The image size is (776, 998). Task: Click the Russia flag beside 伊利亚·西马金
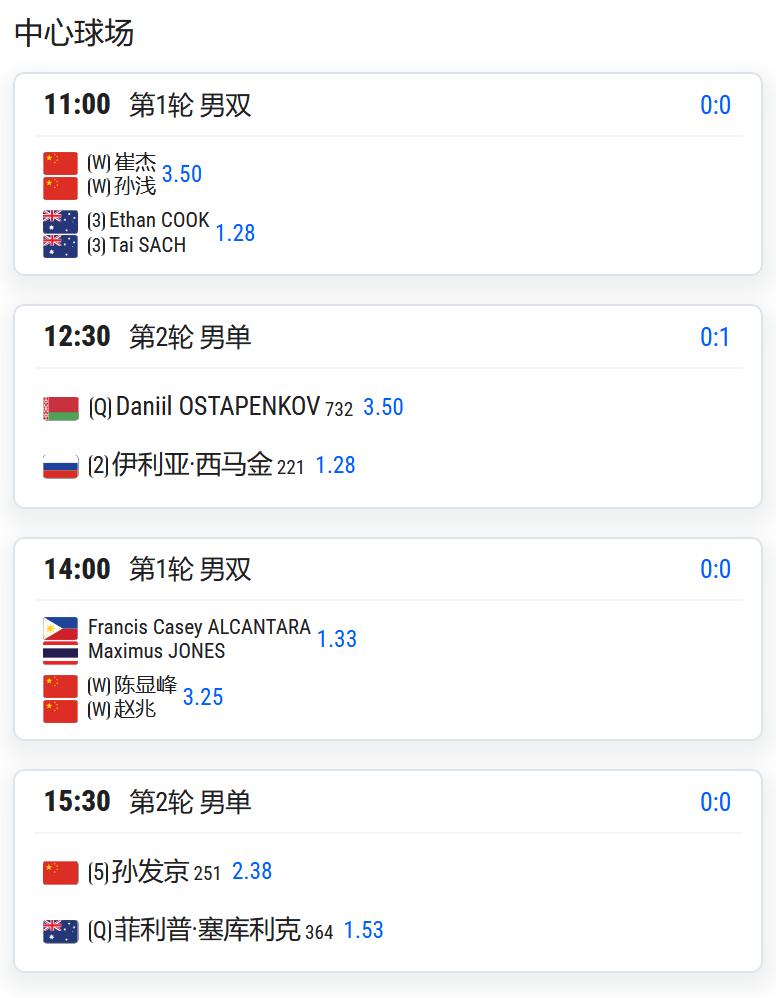pyautogui.click(x=60, y=467)
